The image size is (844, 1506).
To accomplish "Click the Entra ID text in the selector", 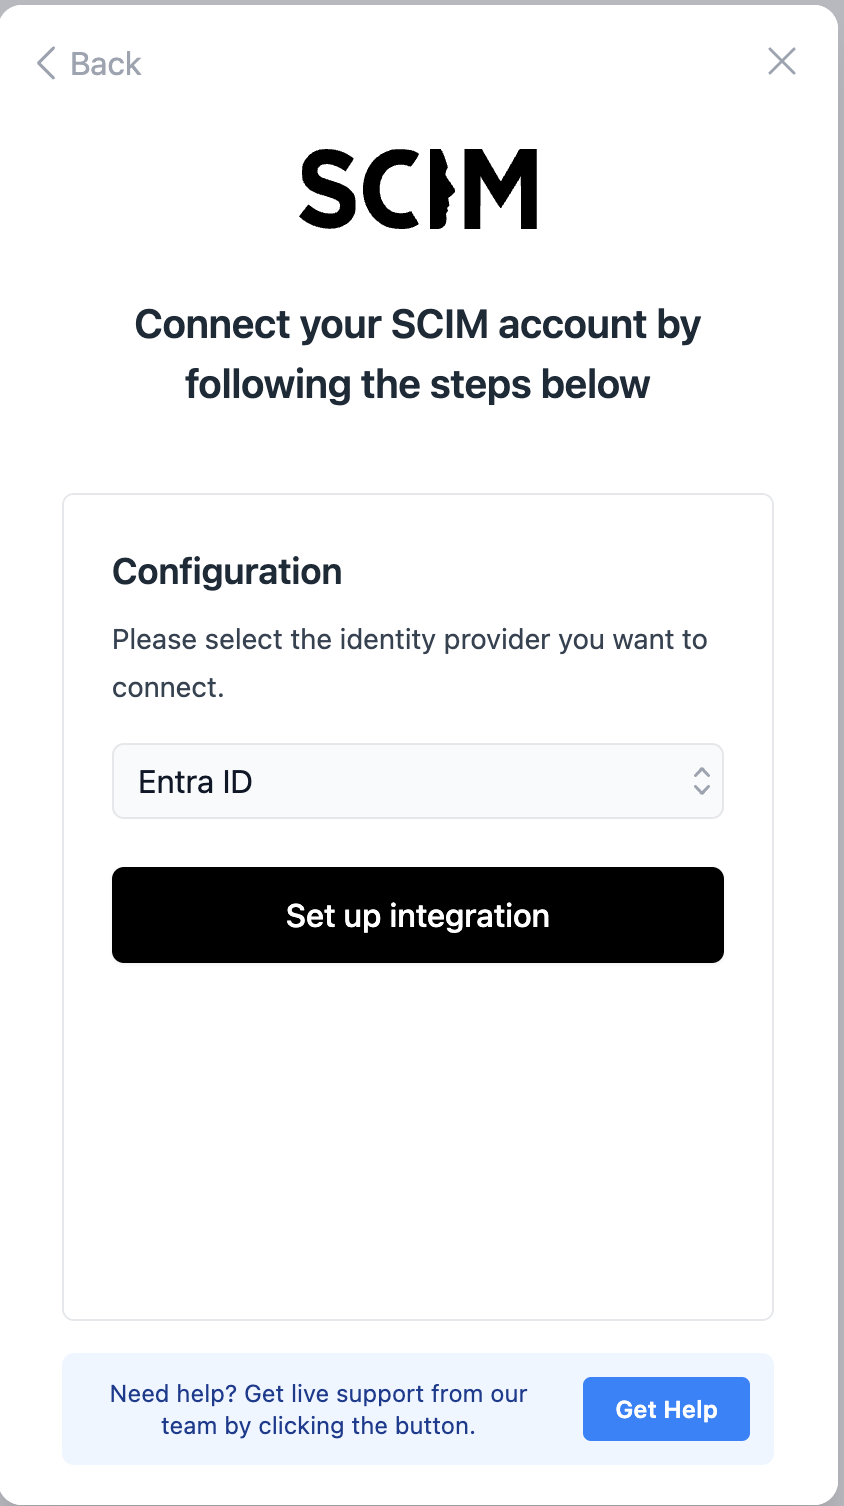I will tap(195, 782).
